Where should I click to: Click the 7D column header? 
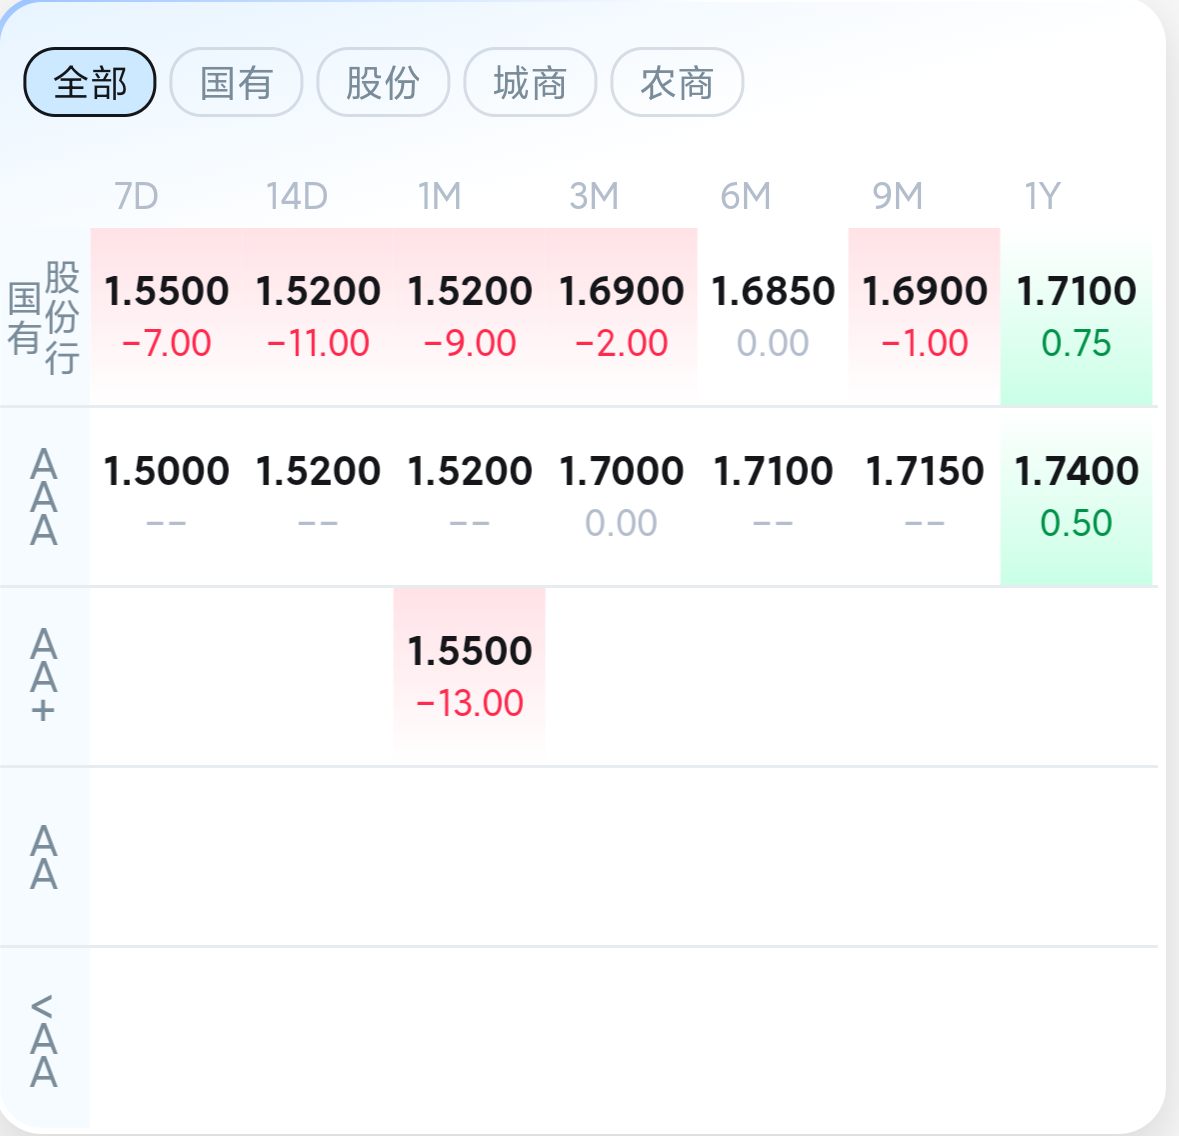click(x=136, y=196)
